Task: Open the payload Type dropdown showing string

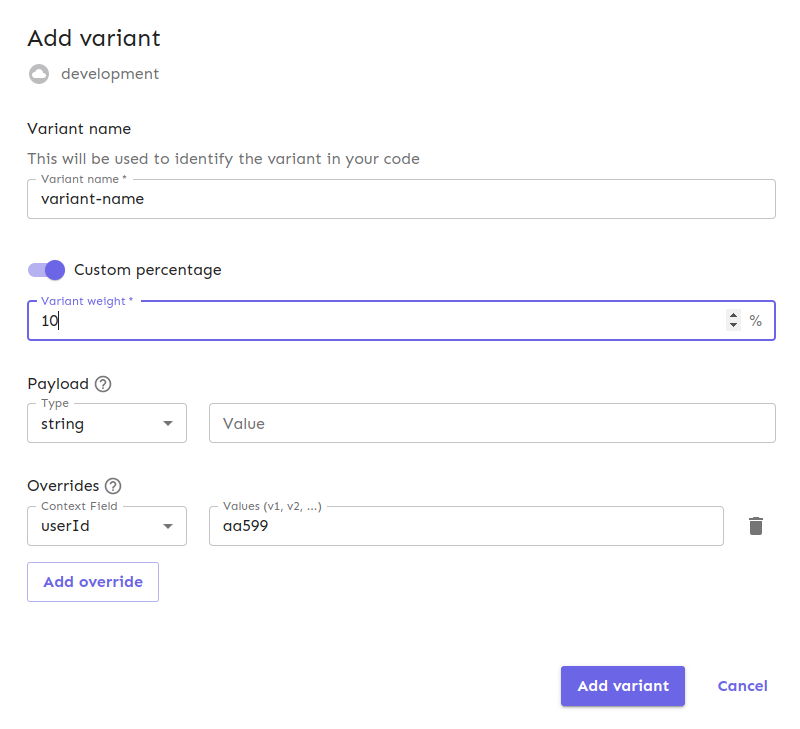Action: coord(100,423)
